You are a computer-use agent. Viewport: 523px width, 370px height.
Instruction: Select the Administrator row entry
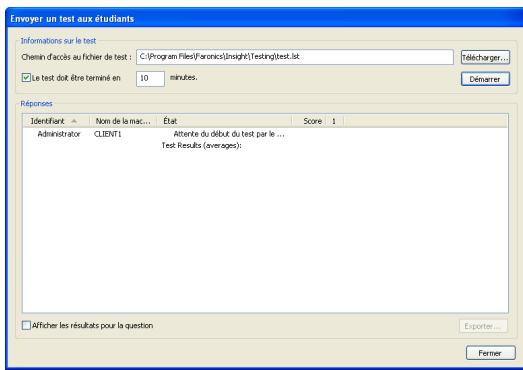coord(59,134)
